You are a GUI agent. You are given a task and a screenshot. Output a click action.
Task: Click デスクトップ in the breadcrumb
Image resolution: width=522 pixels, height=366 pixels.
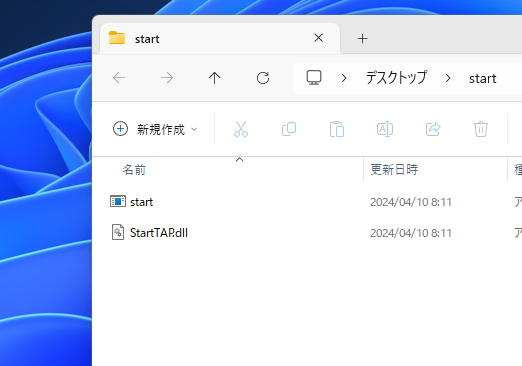tap(396, 78)
